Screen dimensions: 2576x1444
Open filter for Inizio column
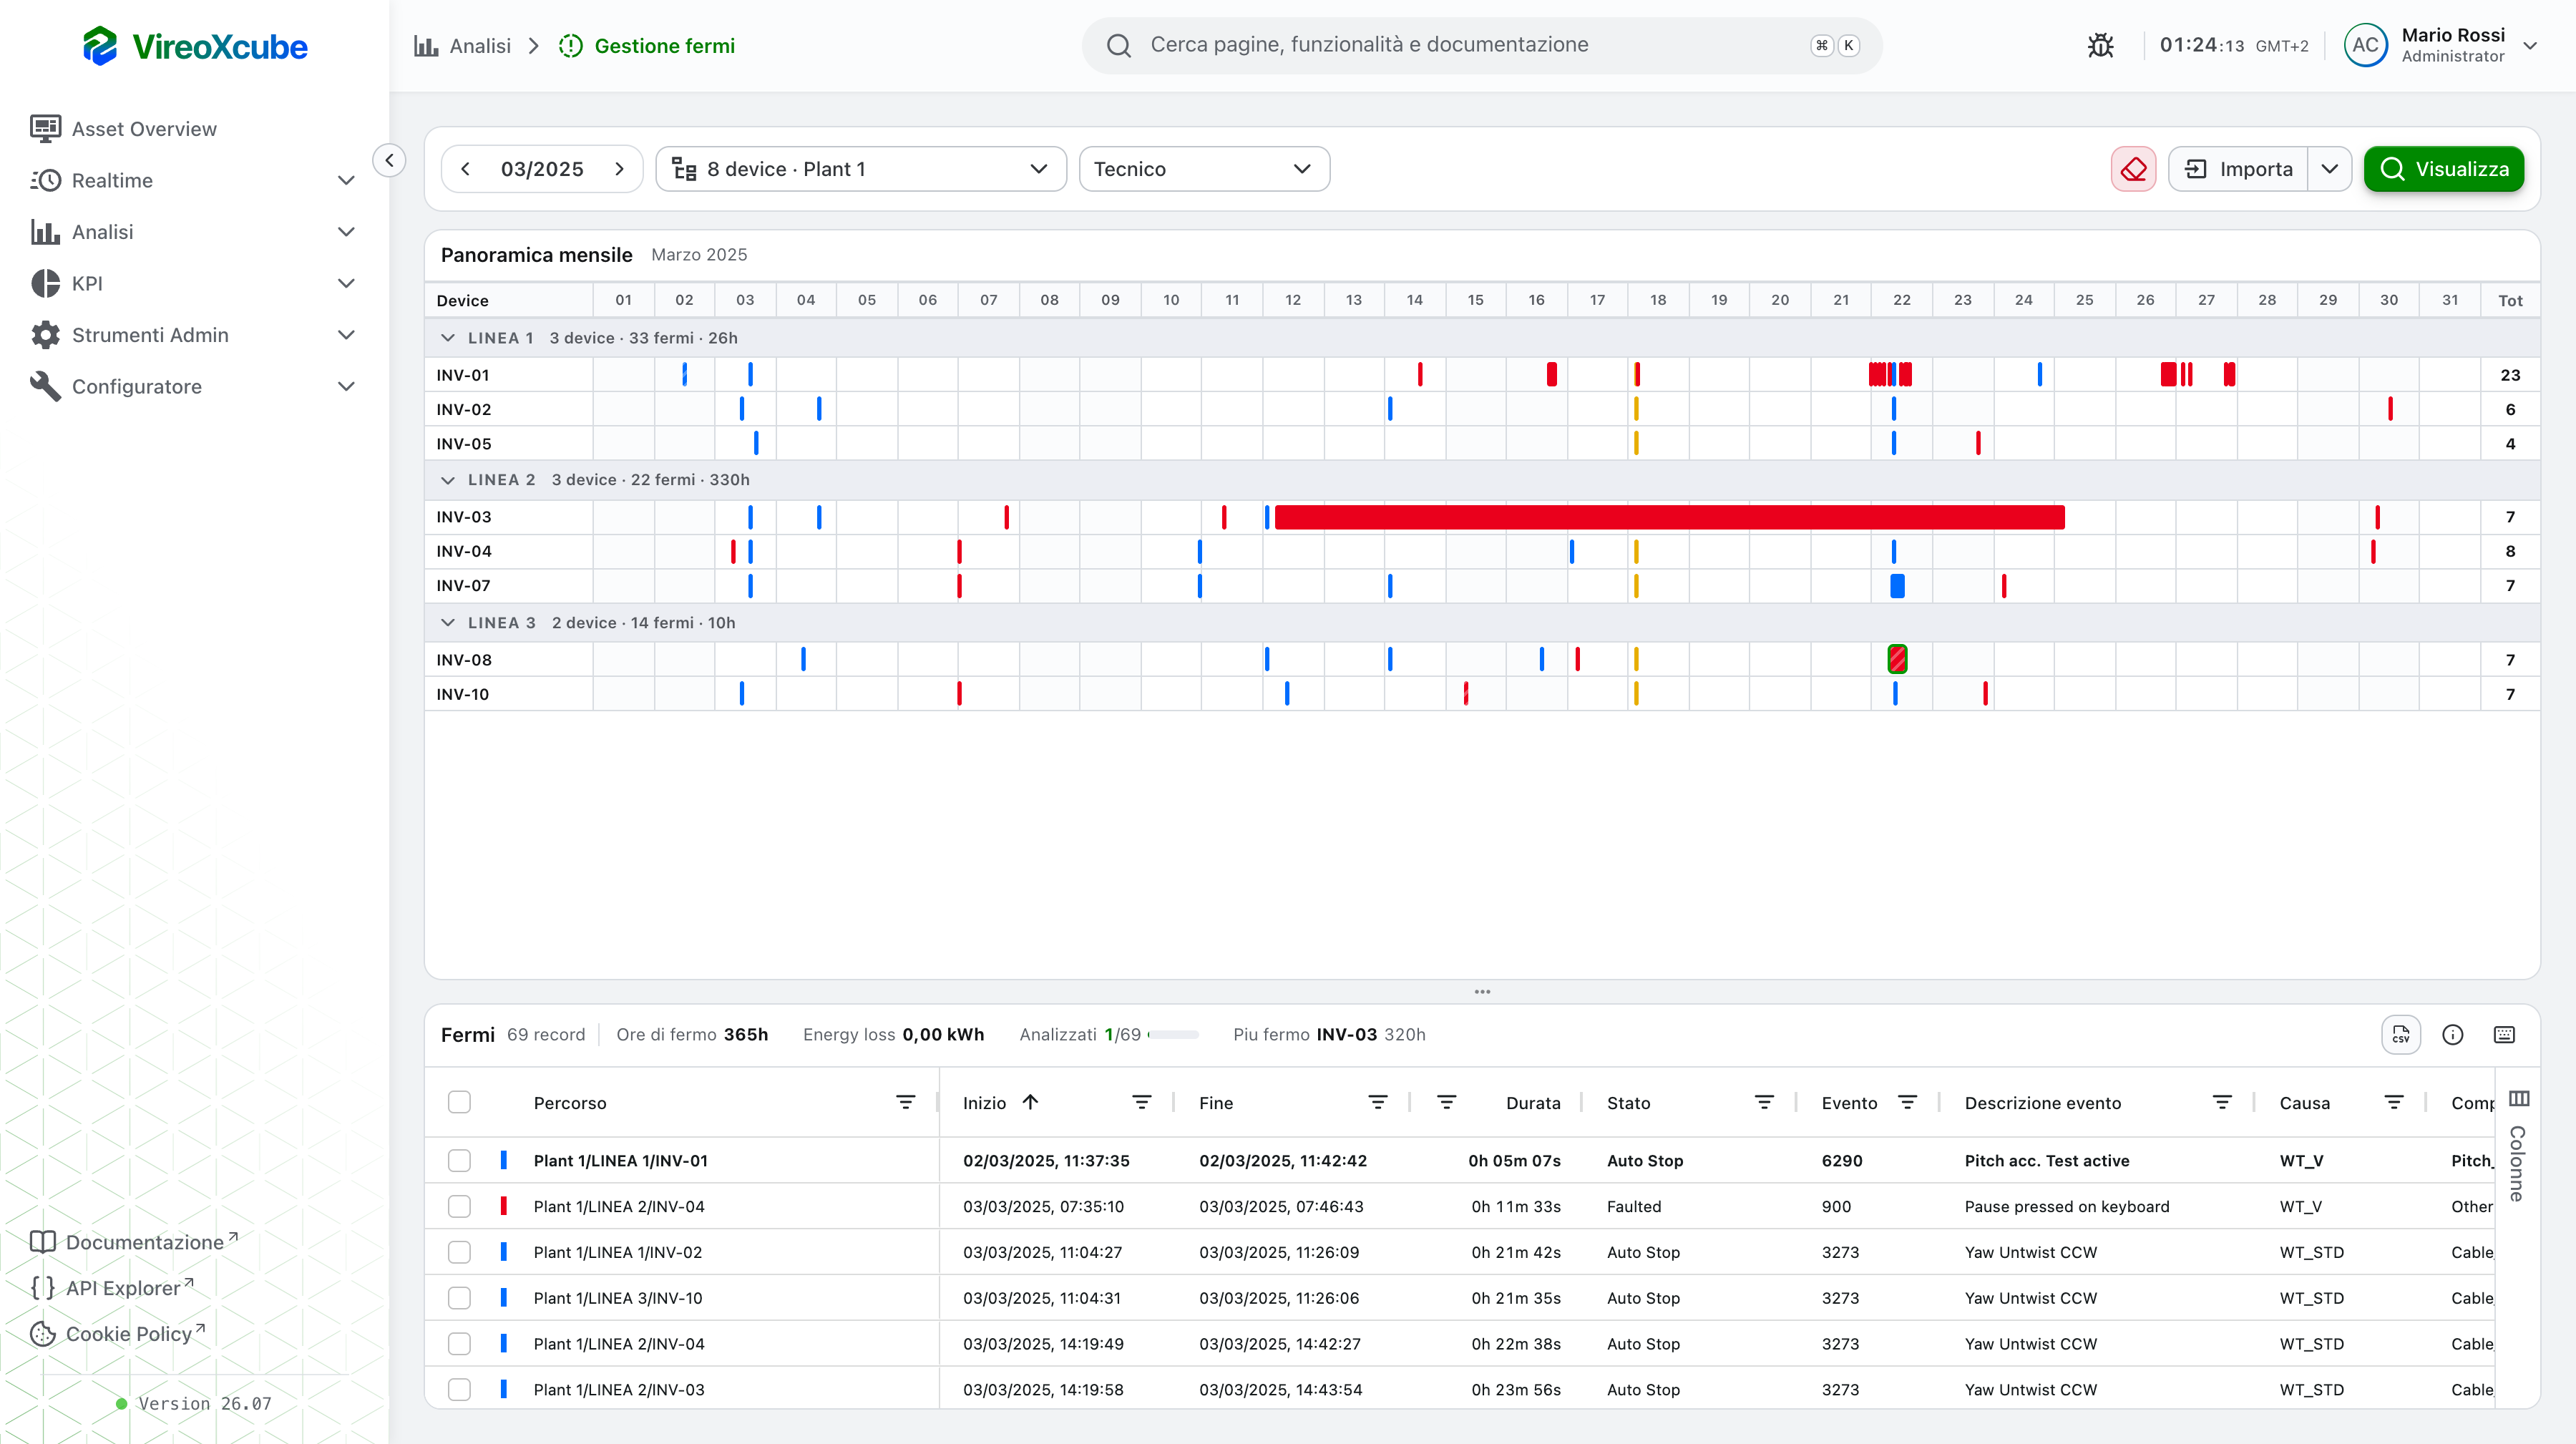(1141, 1102)
